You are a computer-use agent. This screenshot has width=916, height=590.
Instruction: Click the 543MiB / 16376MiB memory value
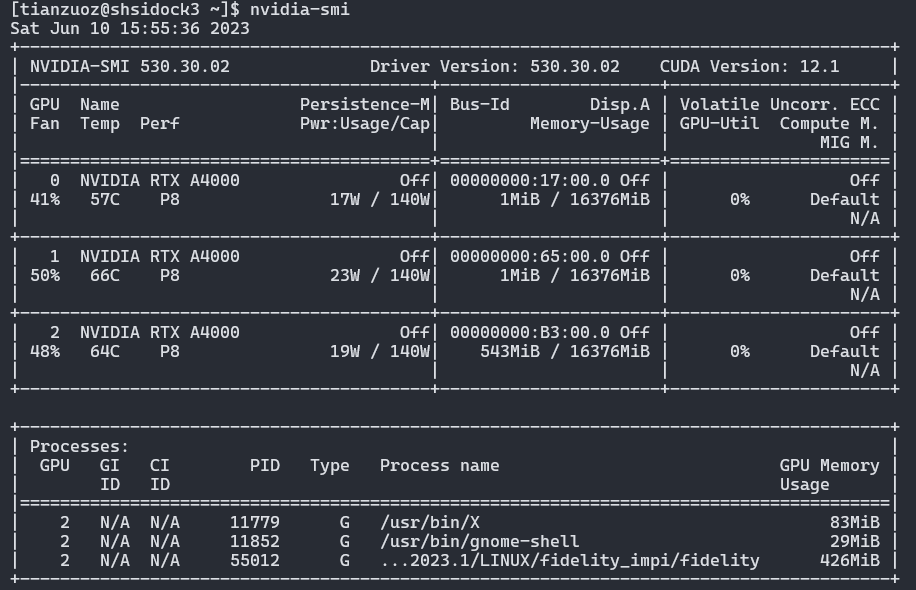click(x=565, y=352)
